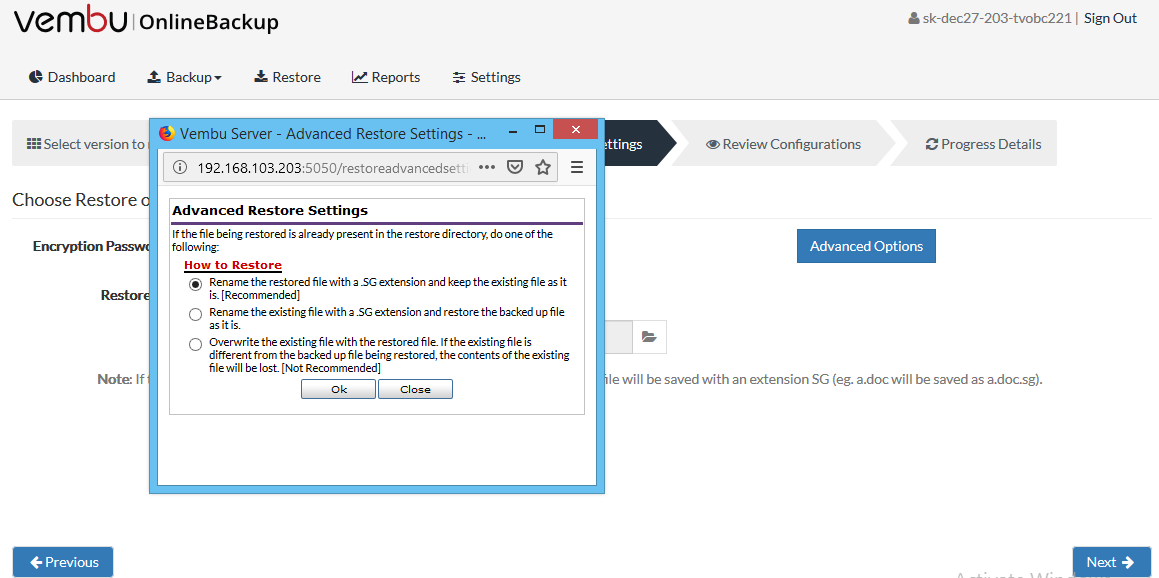Click the How to Restore link
The width and height of the screenshot is (1159, 578).
233,265
